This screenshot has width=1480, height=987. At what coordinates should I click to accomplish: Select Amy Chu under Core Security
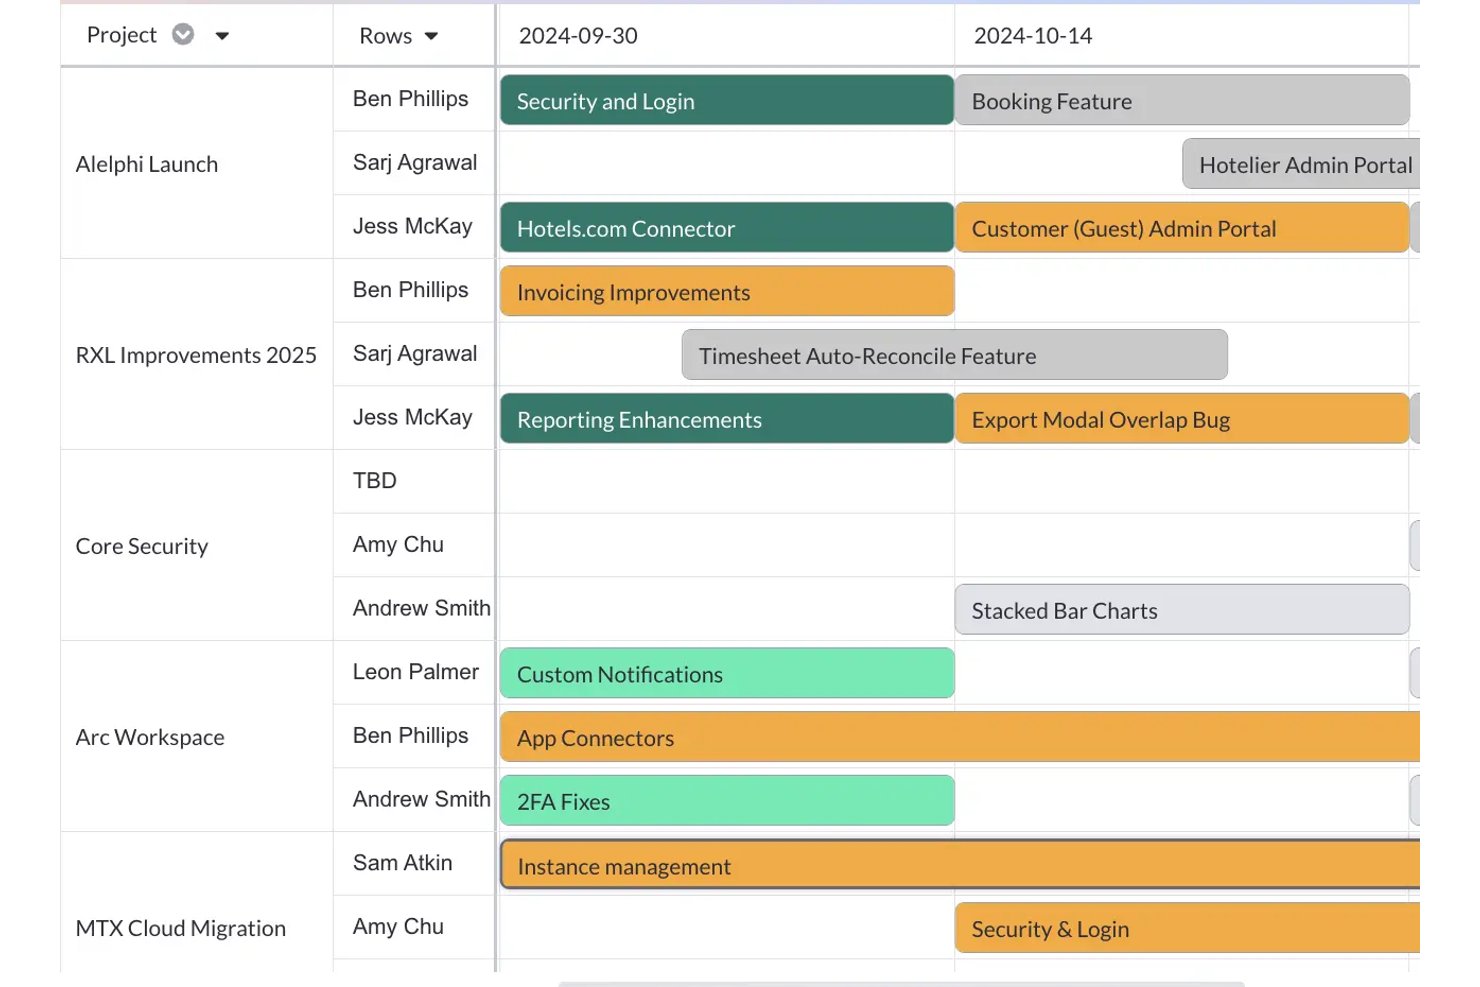(x=414, y=545)
